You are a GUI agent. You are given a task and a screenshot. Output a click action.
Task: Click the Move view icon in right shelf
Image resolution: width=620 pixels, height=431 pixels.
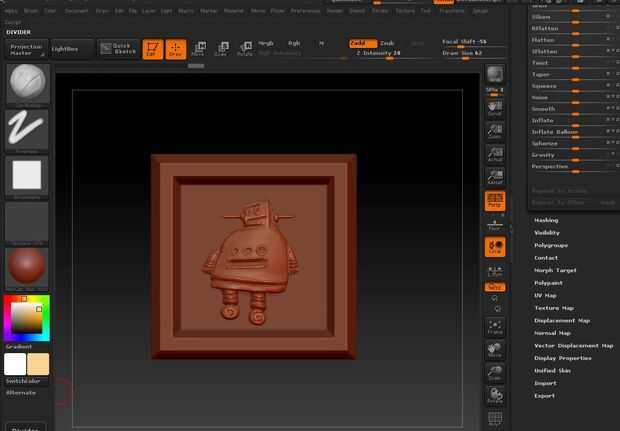coord(495,350)
